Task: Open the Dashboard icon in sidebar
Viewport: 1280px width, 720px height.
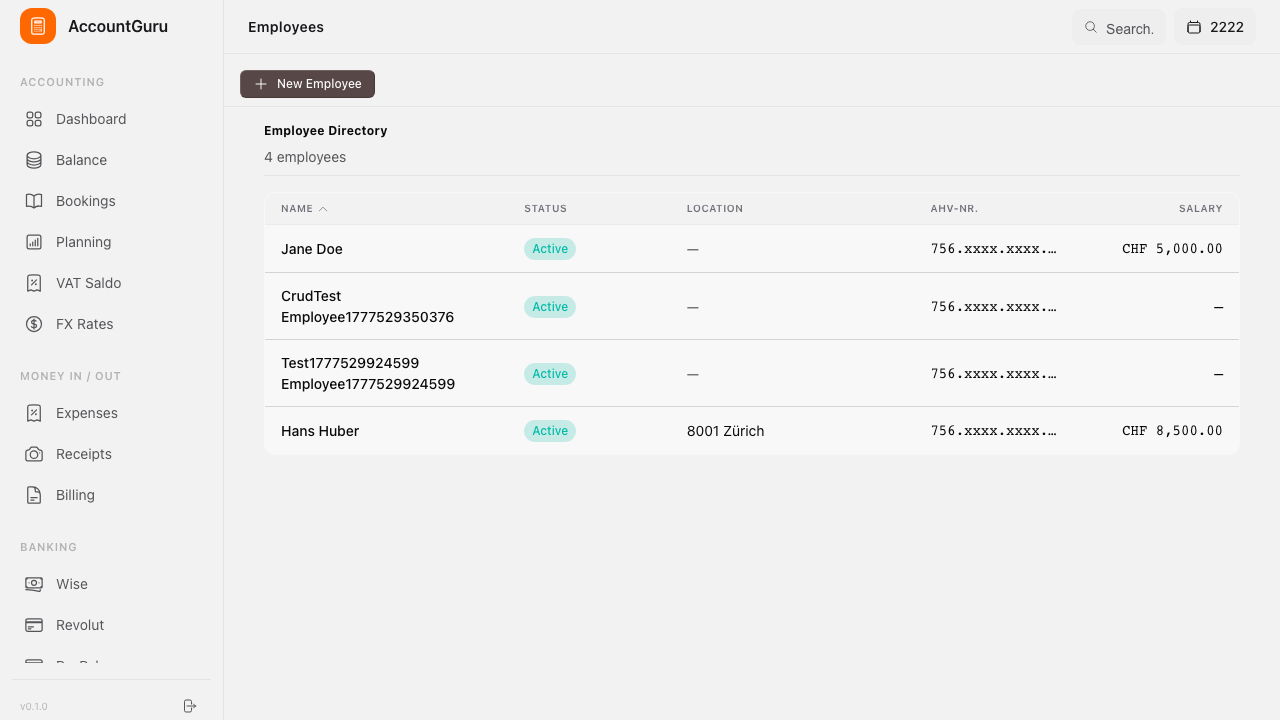Action: pyautogui.click(x=34, y=119)
